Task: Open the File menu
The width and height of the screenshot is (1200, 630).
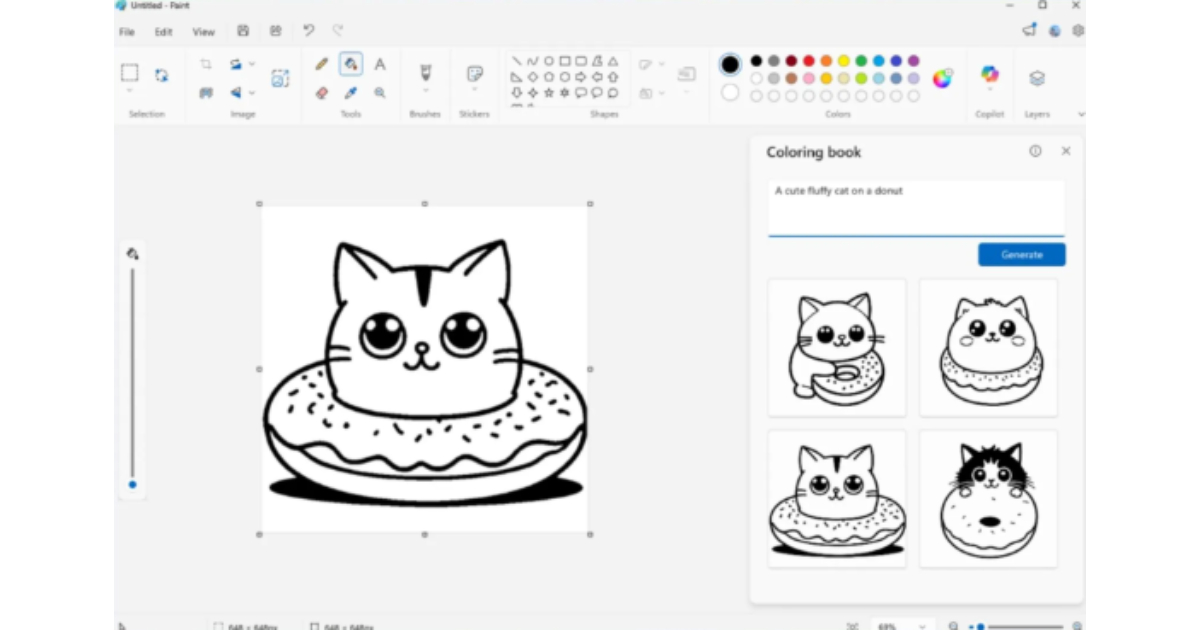Action: (x=127, y=32)
